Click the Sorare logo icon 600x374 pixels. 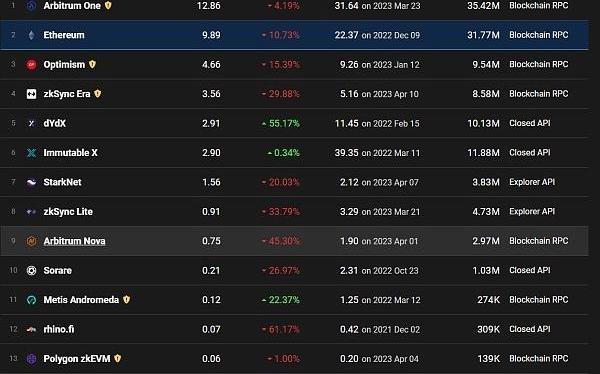31,271
